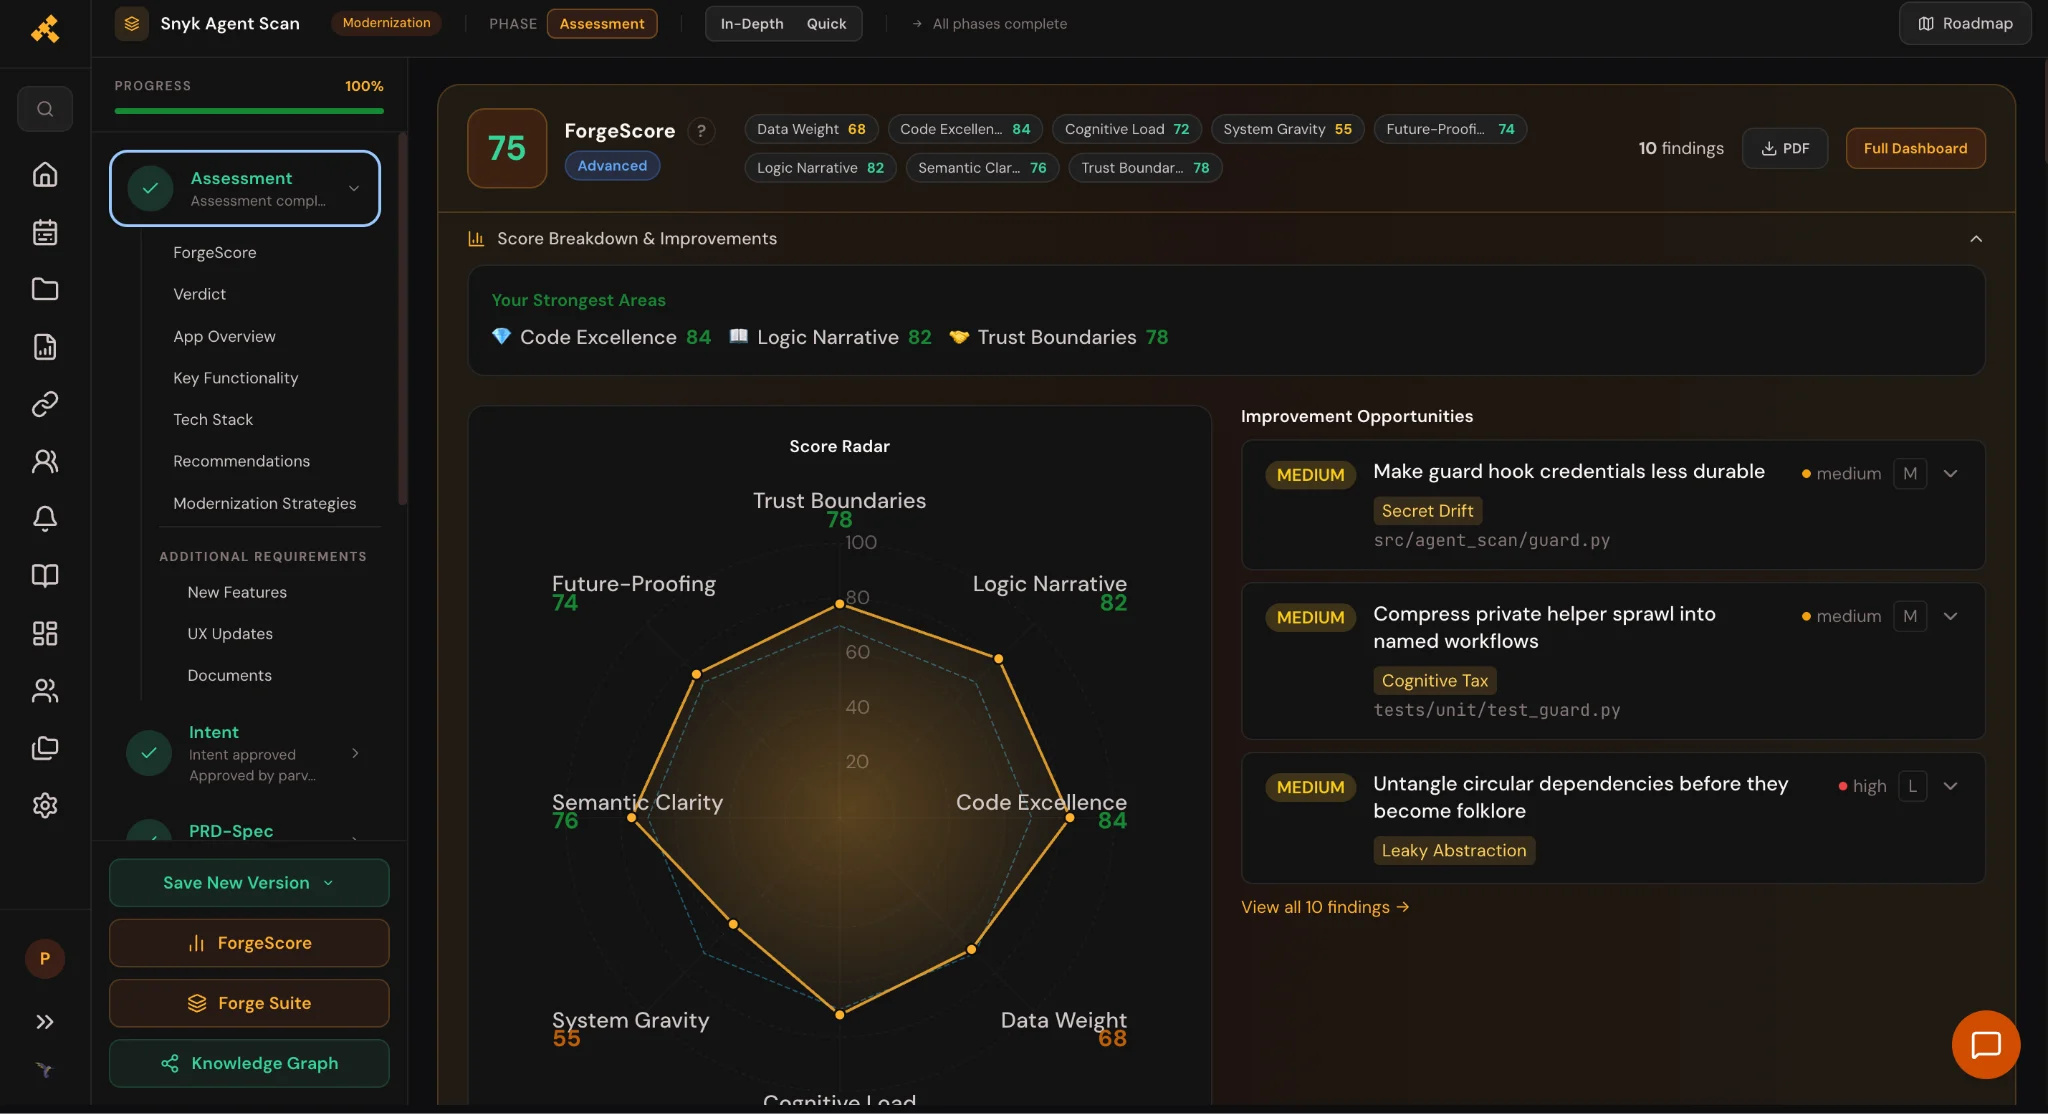Open the open-book docs icon in the sidebar
This screenshot has width=2048, height=1114.
point(45,575)
